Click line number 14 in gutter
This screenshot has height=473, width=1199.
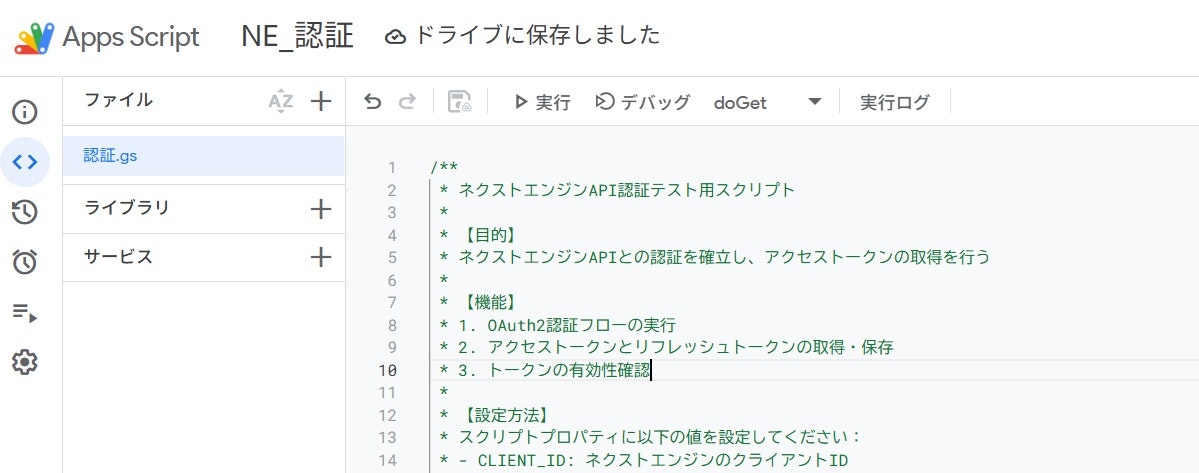(x=388, y=461)
